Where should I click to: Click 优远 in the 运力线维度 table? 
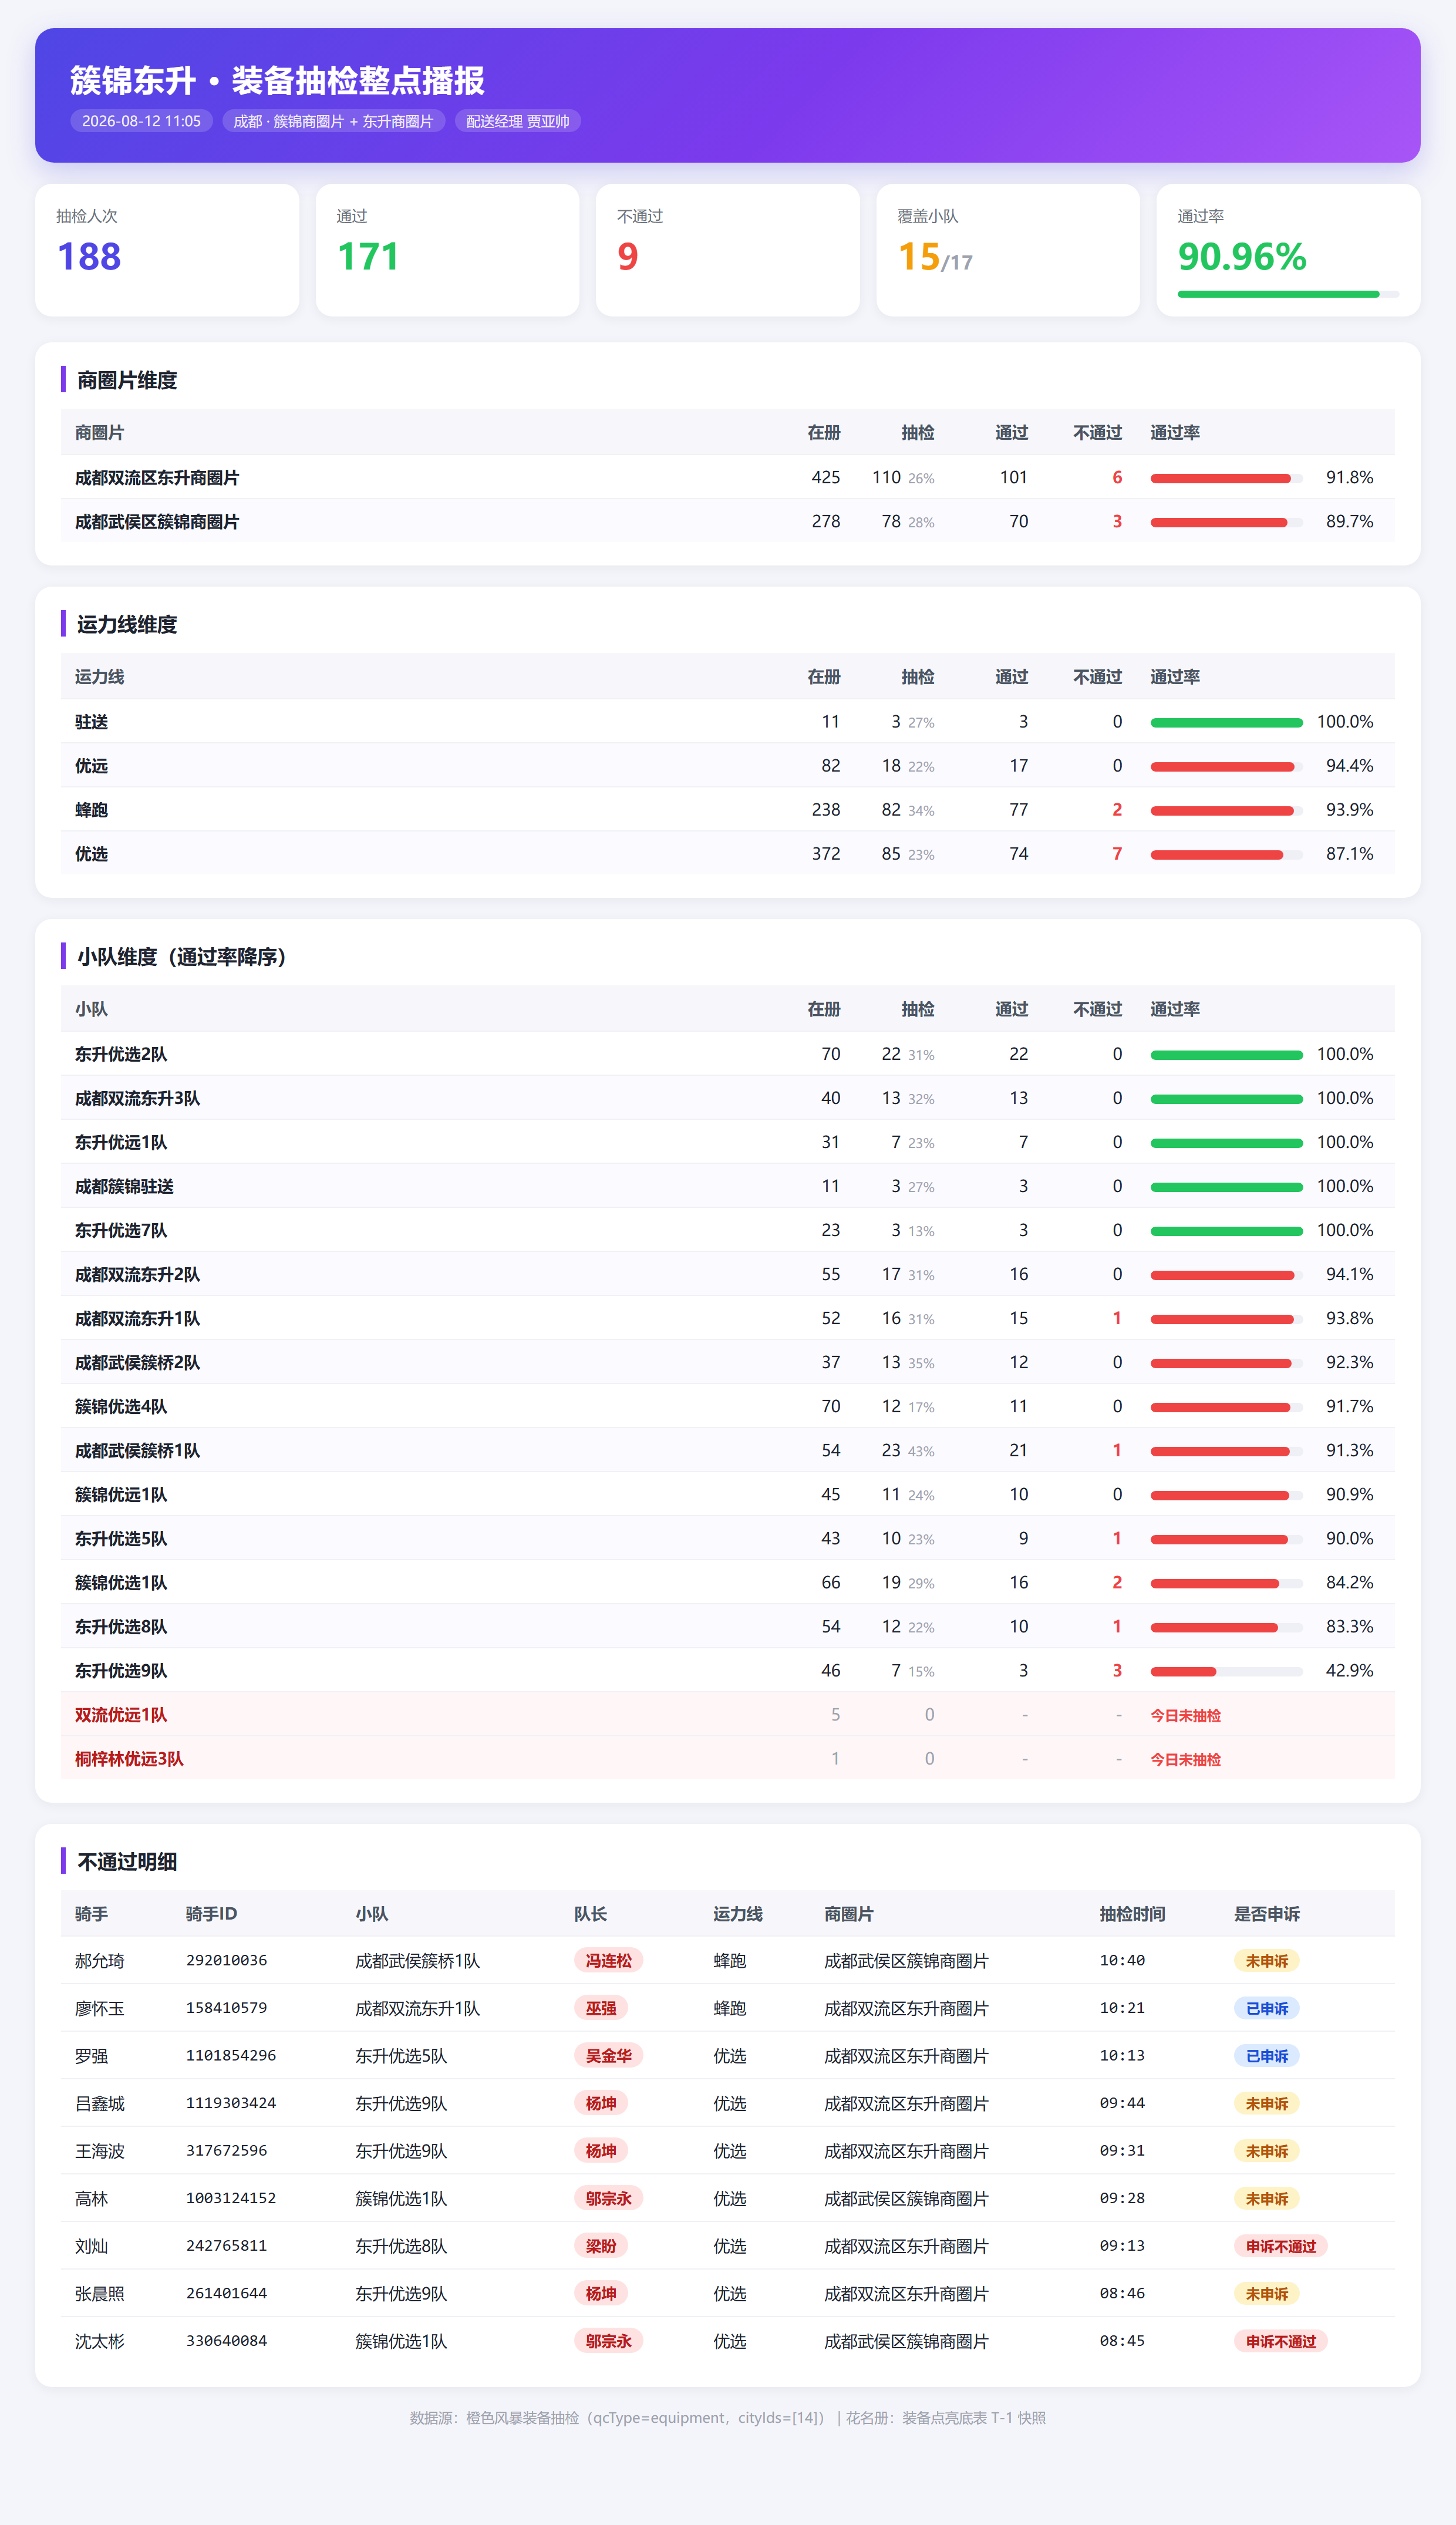pos(91,766)
